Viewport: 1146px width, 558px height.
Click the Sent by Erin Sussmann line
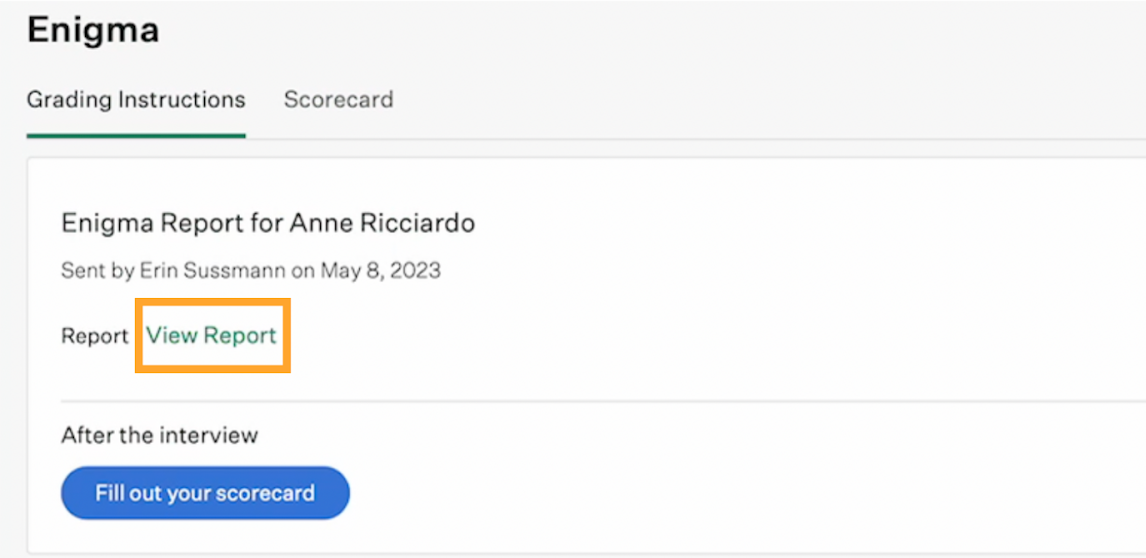click(251, 270)
